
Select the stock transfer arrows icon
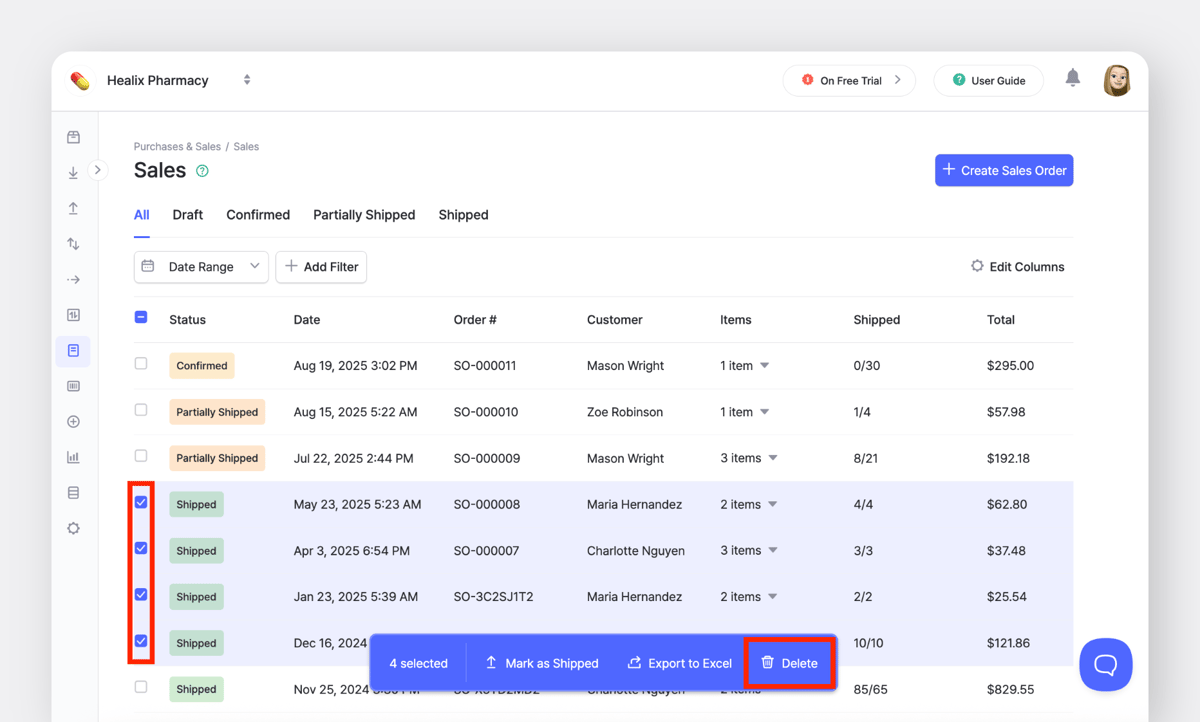click(x=73, y=243)
